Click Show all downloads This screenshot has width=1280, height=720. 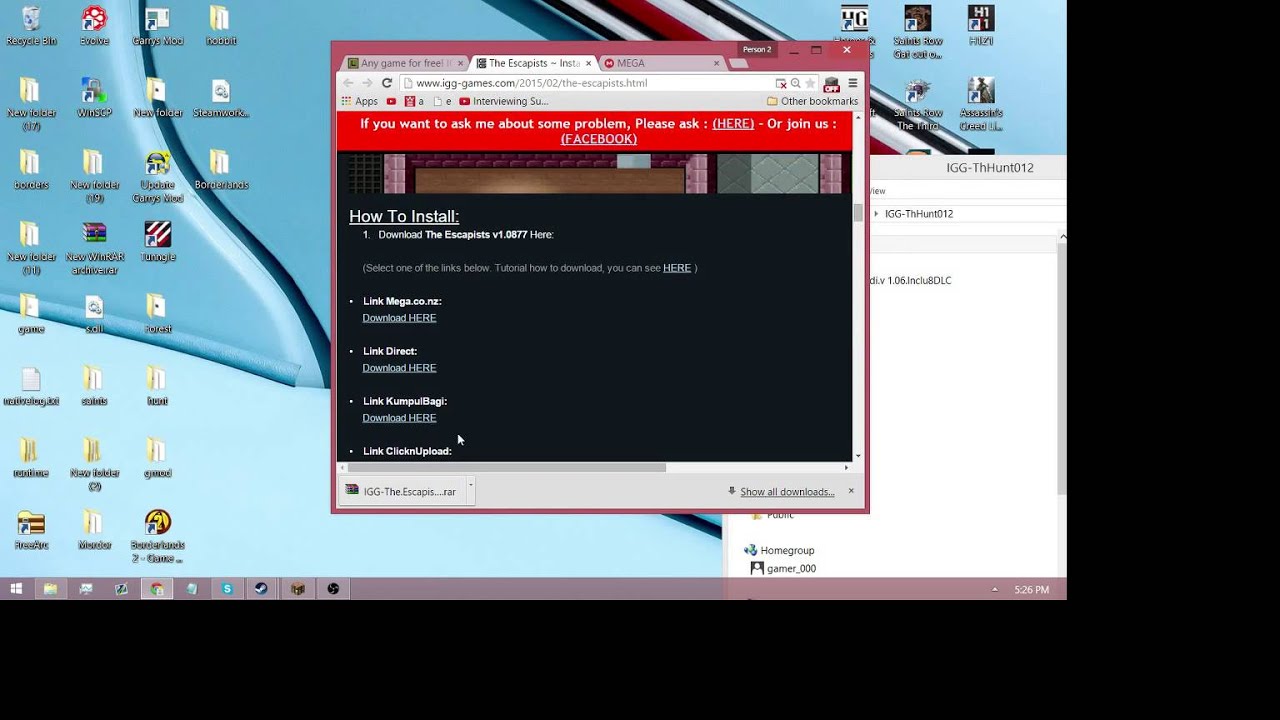click(787, 492)
